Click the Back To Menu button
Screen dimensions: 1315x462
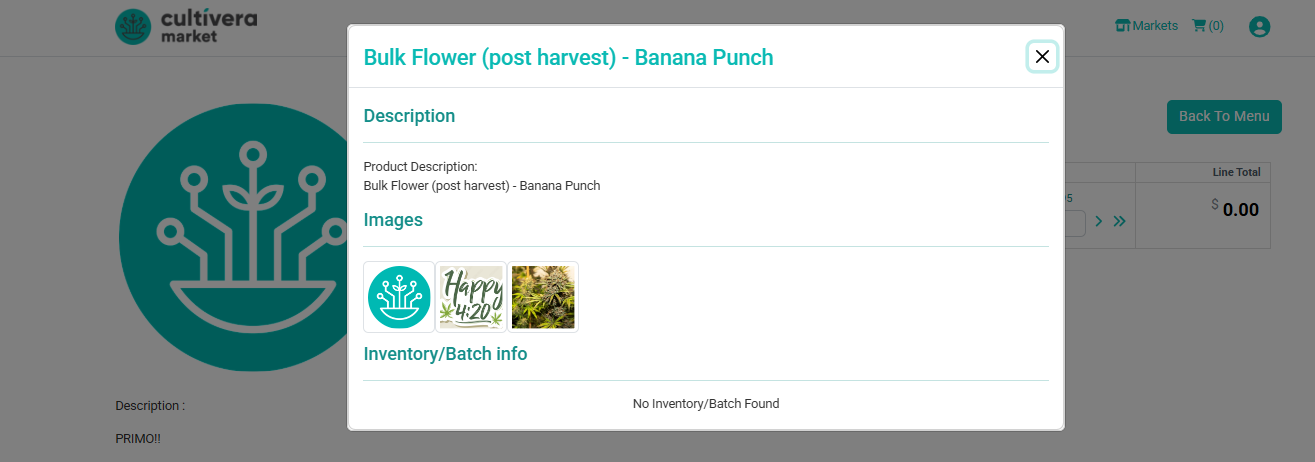point(1223,116)
